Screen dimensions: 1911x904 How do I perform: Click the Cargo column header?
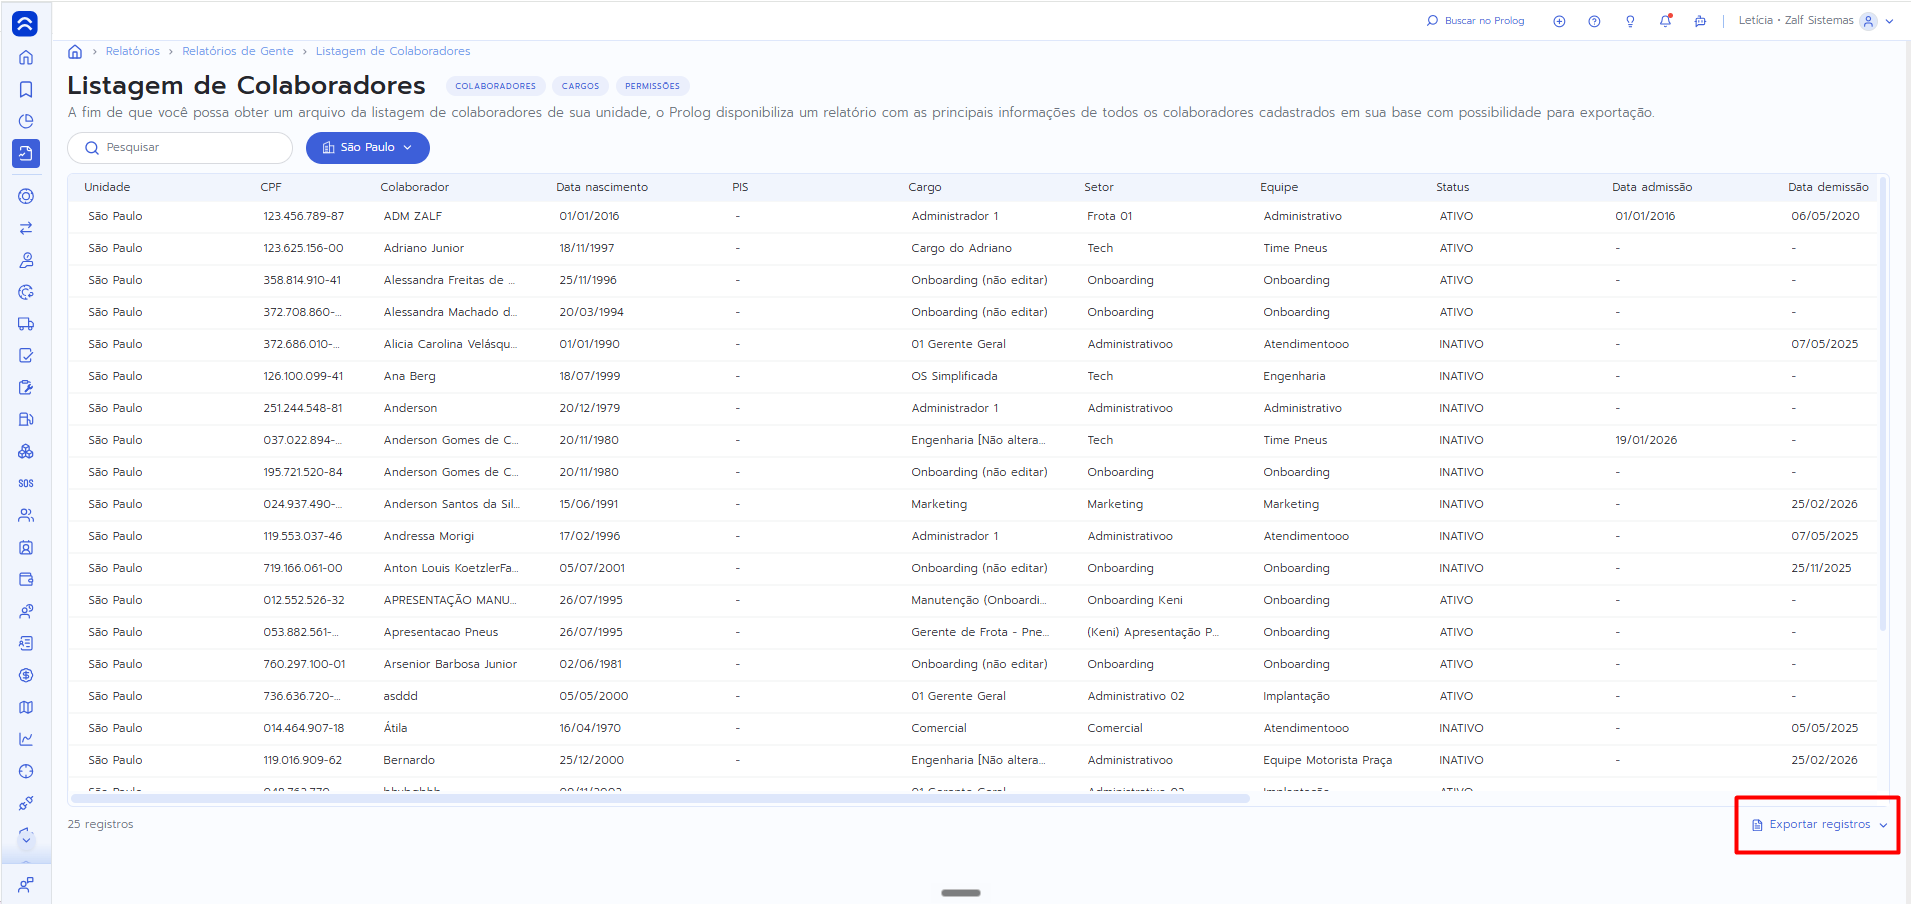tap(925, 187)
